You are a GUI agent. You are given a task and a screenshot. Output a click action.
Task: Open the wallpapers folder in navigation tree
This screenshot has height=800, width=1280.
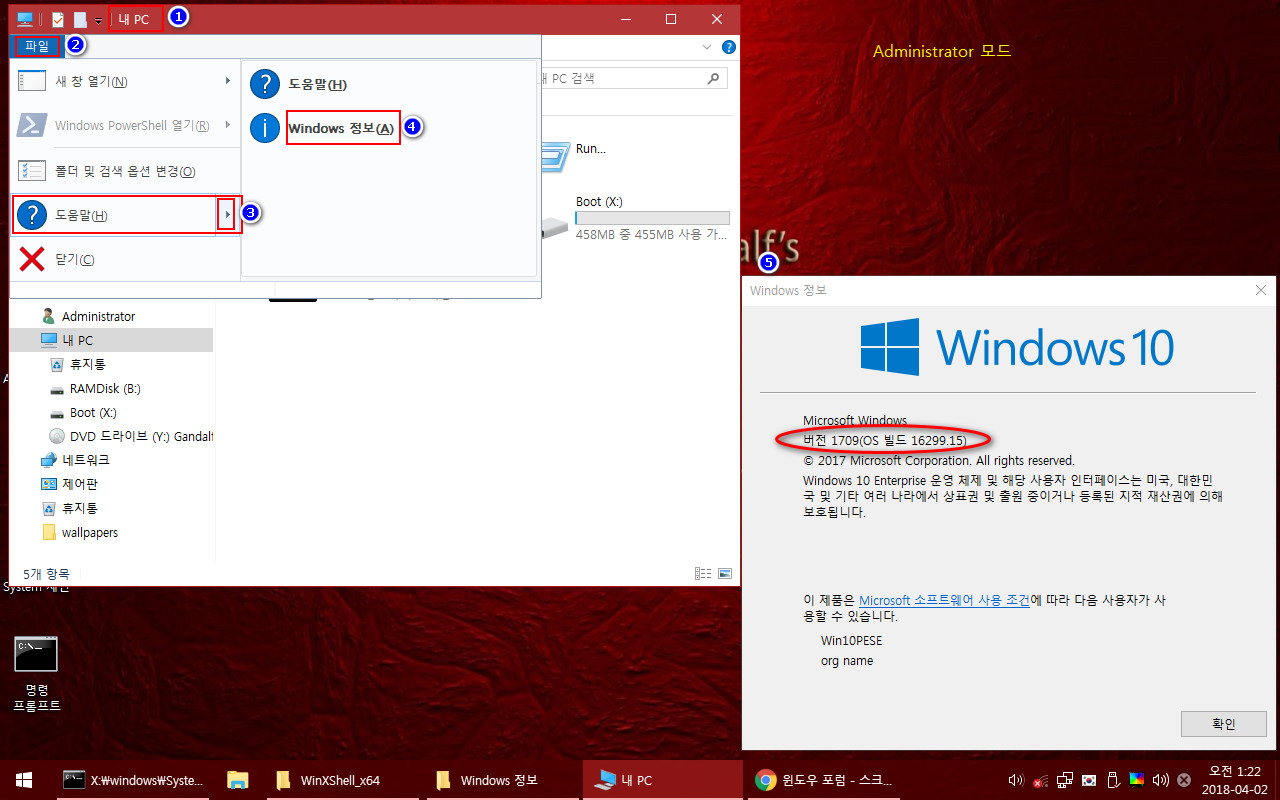pyautogui.click(x=79, y=532)
